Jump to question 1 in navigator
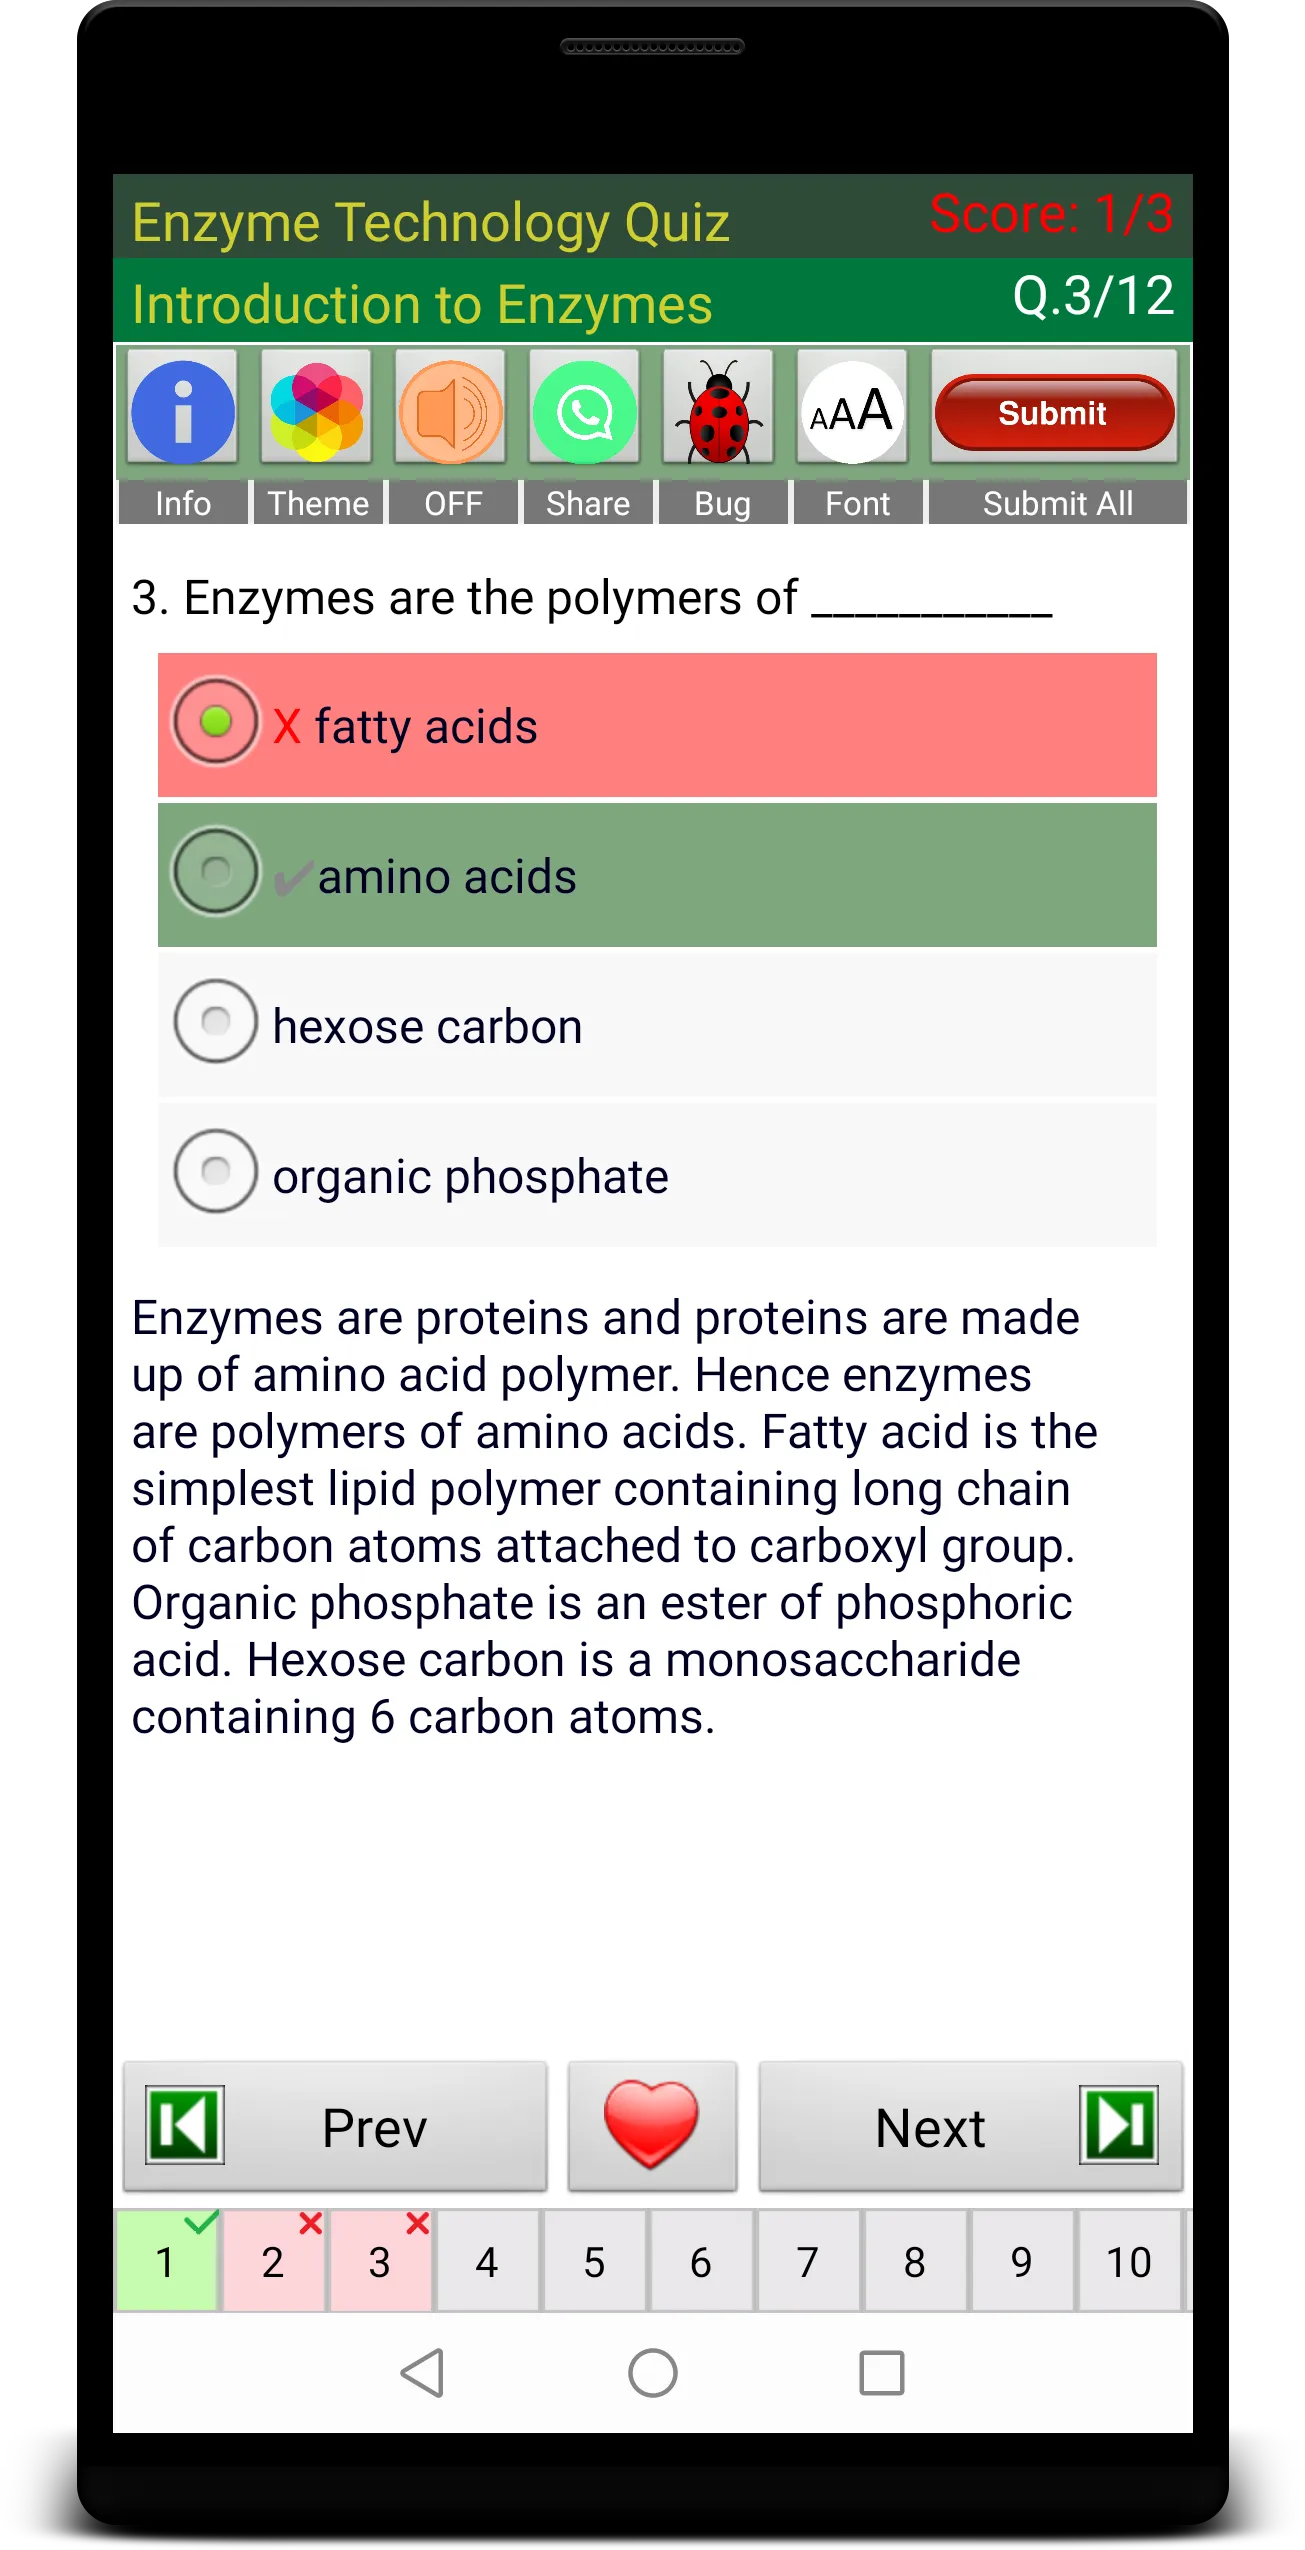Viewport: 1305px width, 2550px height. tap(167, 2261)
